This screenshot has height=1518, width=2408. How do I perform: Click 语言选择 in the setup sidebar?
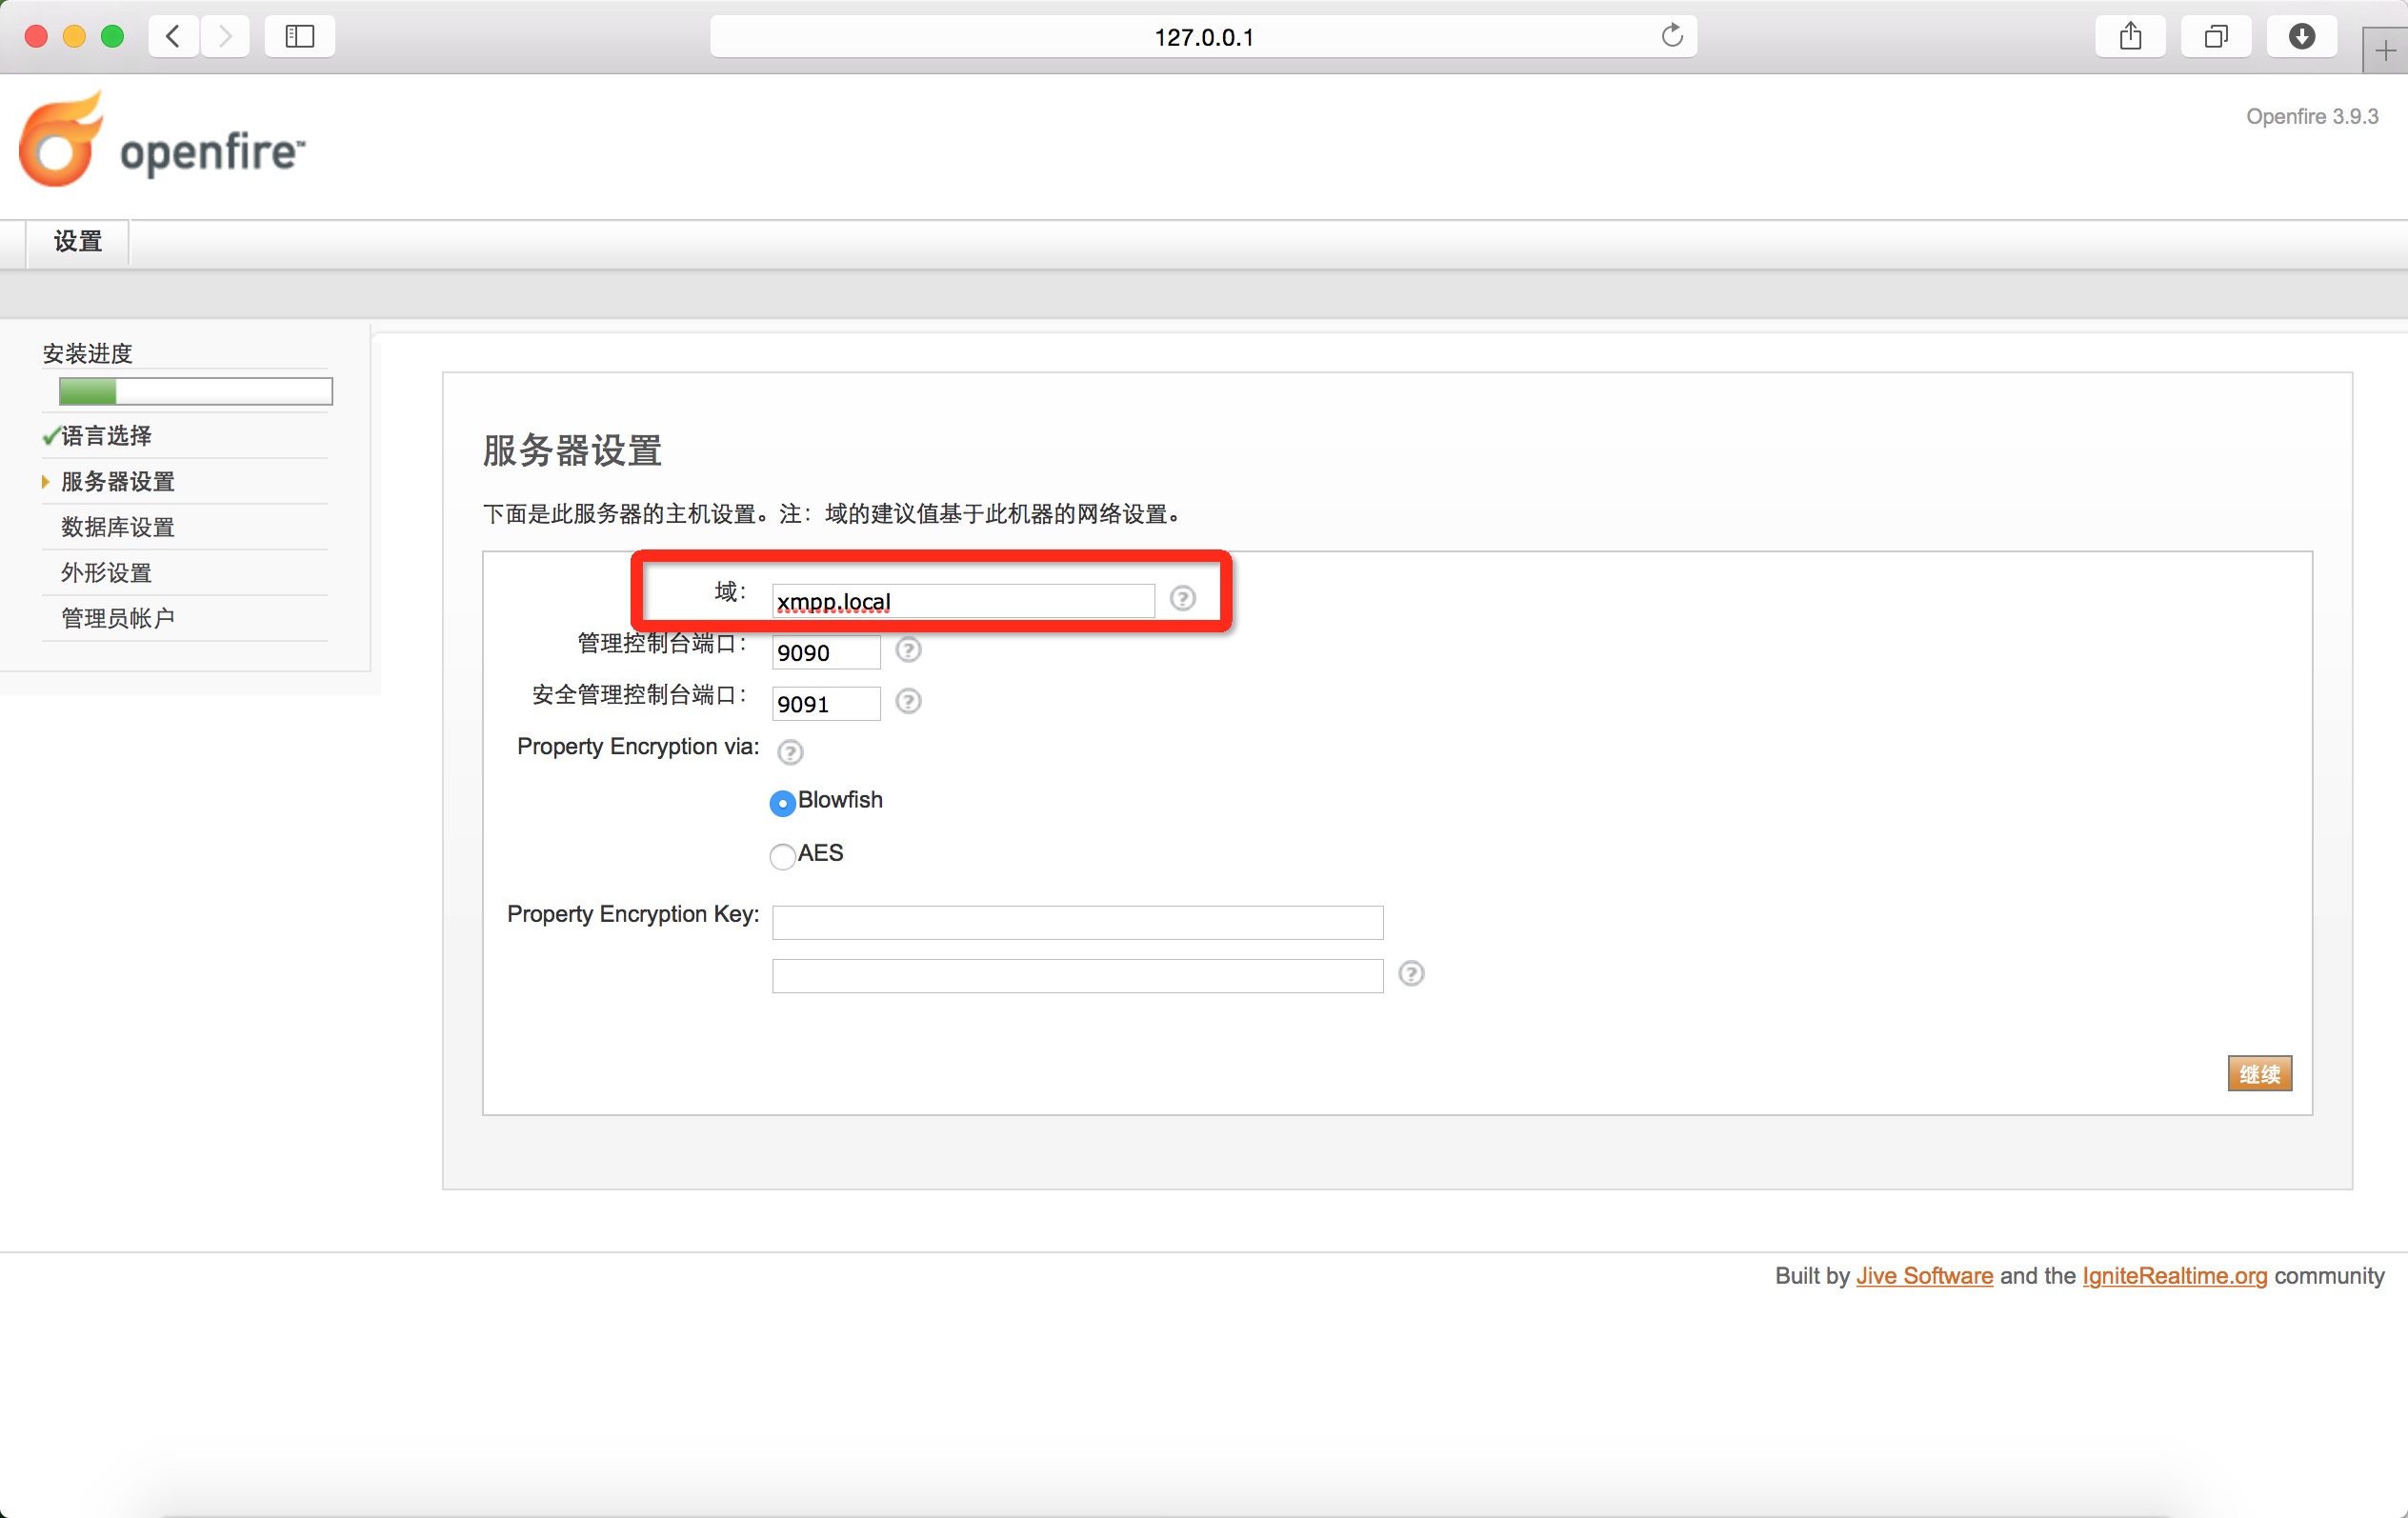(106, 436)
